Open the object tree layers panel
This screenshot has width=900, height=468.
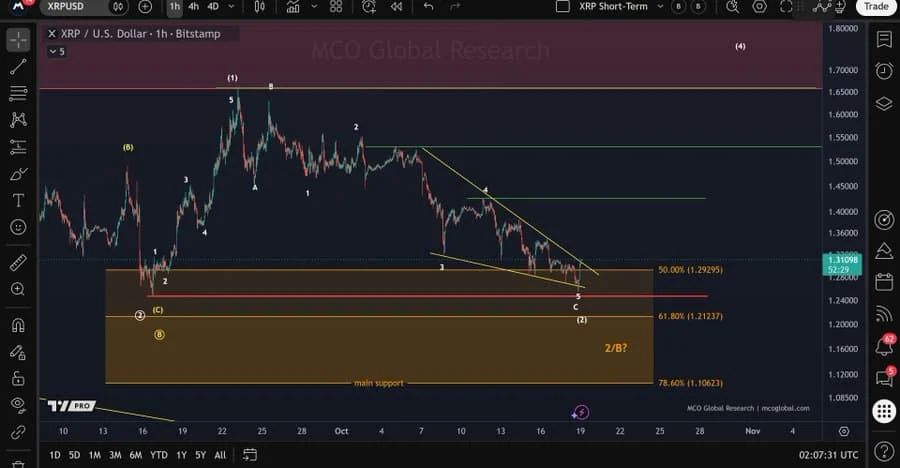884,103
